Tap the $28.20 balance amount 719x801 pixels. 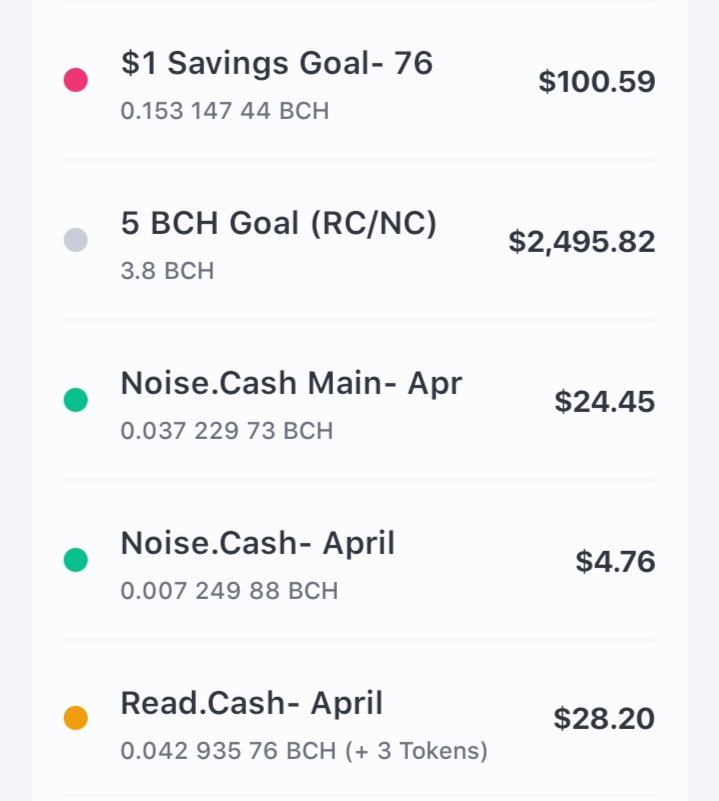[604, 719]
